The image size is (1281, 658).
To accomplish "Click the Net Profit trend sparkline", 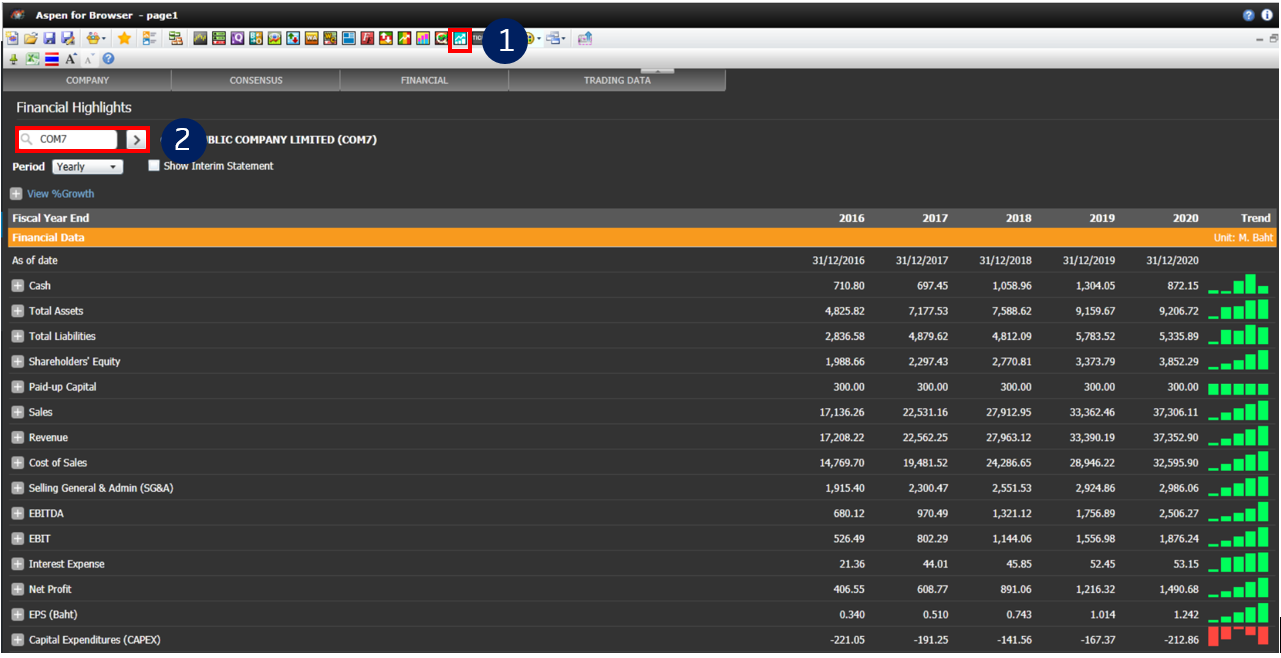I will 1238,588.
